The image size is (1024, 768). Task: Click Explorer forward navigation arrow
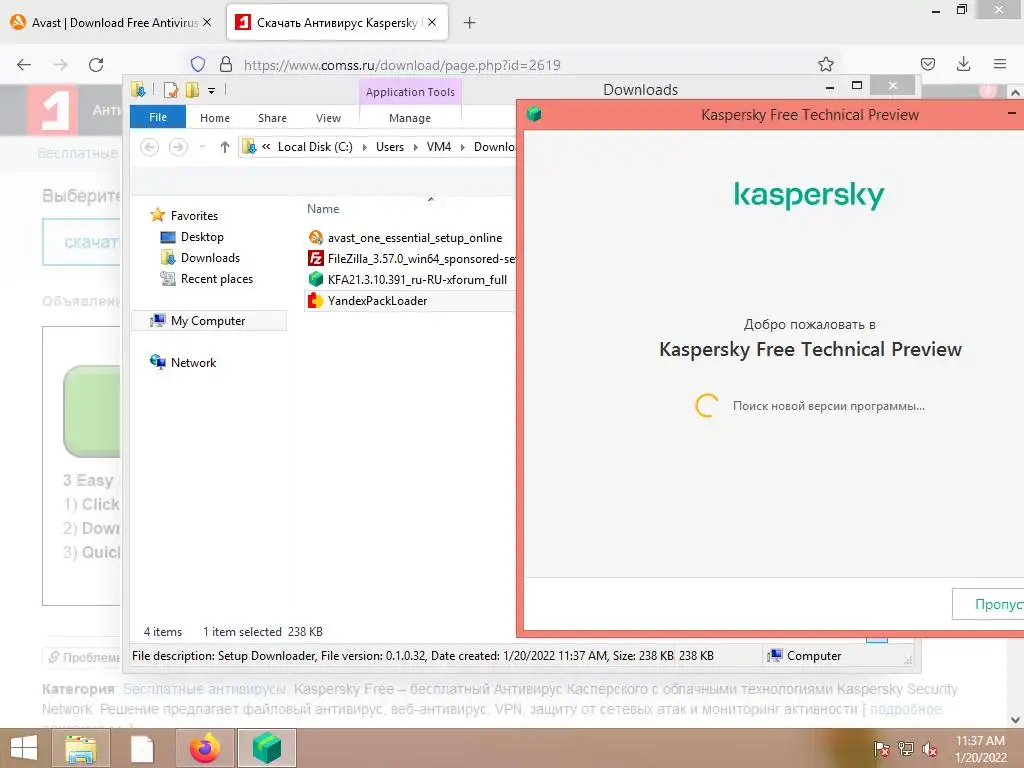(178, 147)
